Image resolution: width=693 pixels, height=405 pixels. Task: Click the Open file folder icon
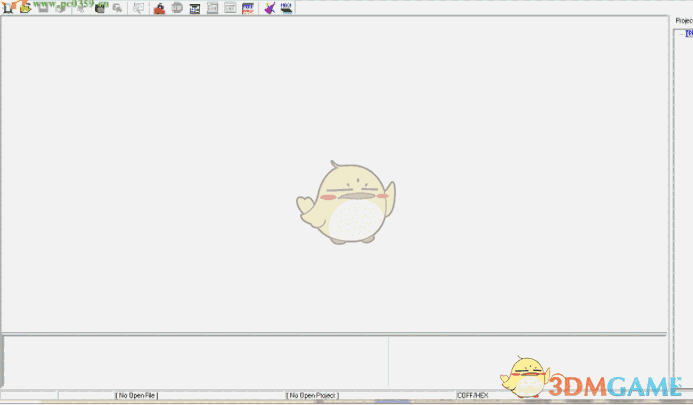point(25,8)
